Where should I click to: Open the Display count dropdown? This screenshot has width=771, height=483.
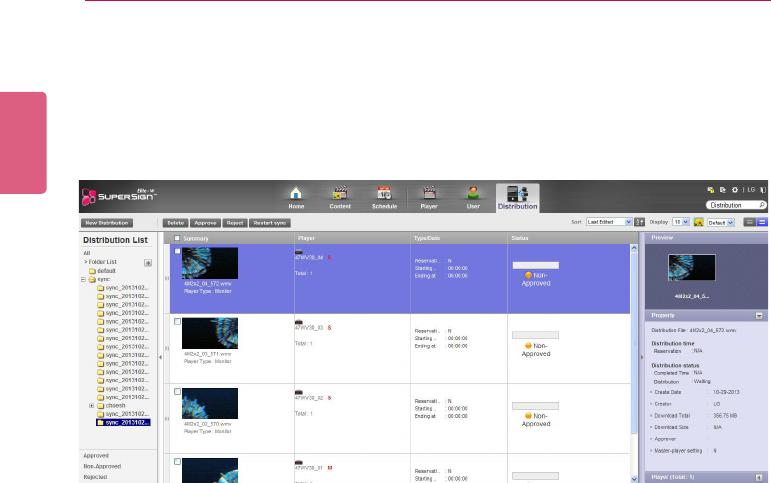pyautogui.click(x=681, y=222)
